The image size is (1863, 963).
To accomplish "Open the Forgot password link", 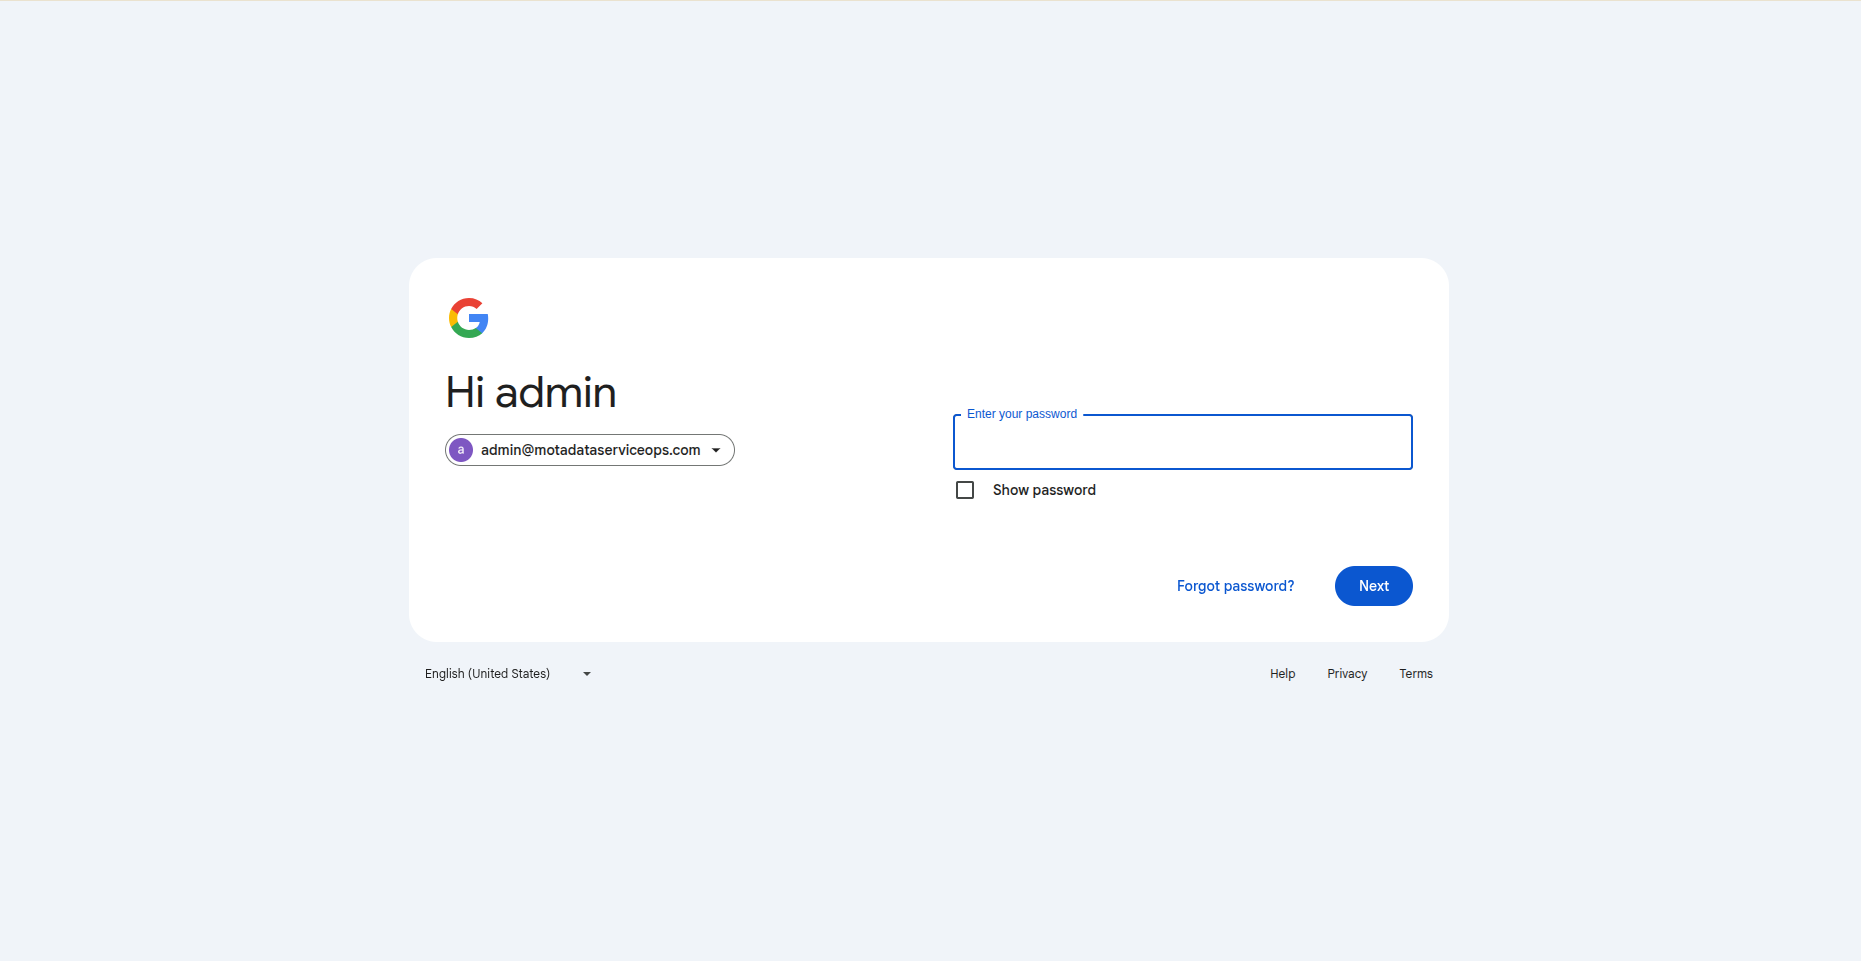I will pyautogui.click(x=1234, y=586).
